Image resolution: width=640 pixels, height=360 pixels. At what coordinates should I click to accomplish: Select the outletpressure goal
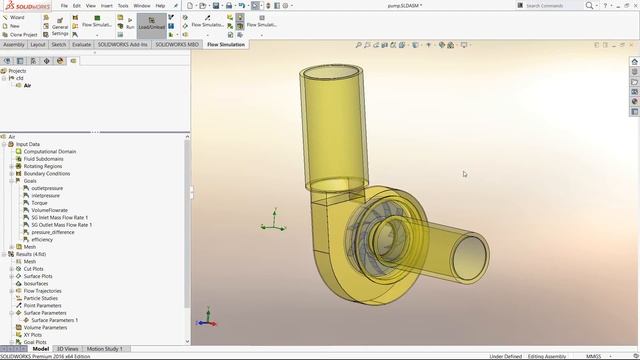(47, 188)
